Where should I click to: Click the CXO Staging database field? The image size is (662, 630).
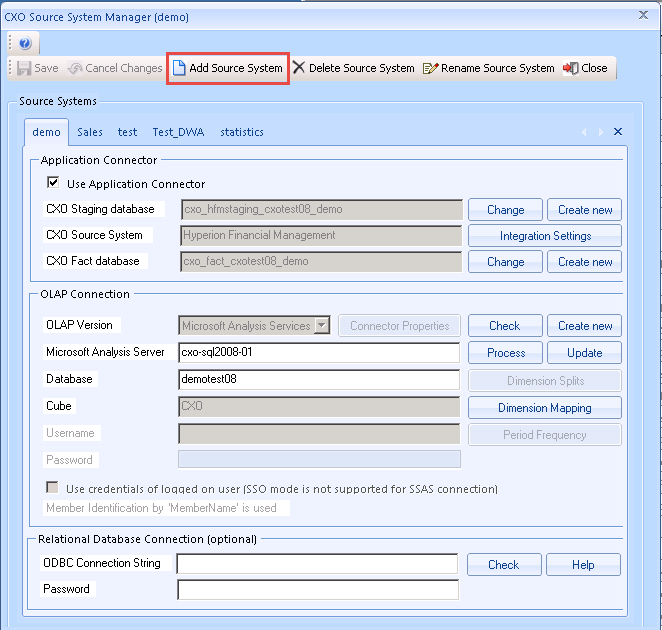pos(322,209)
